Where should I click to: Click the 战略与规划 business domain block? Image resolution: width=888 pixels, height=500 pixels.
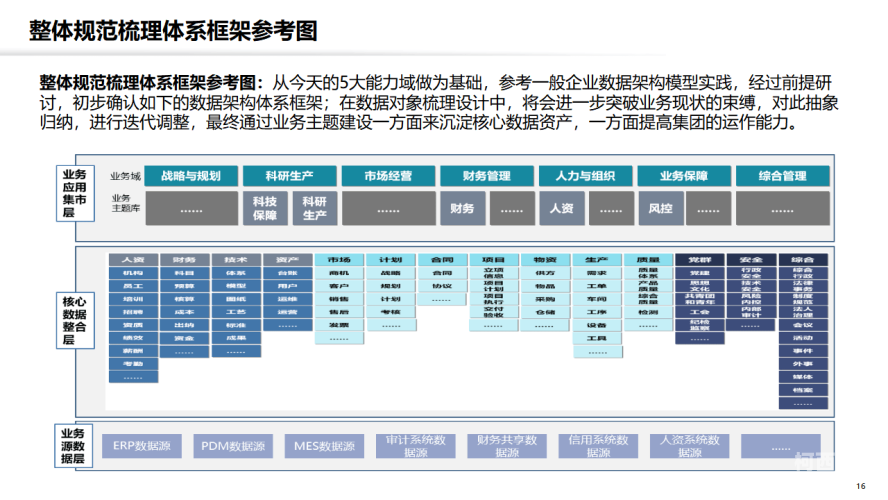tap(191, 176)
